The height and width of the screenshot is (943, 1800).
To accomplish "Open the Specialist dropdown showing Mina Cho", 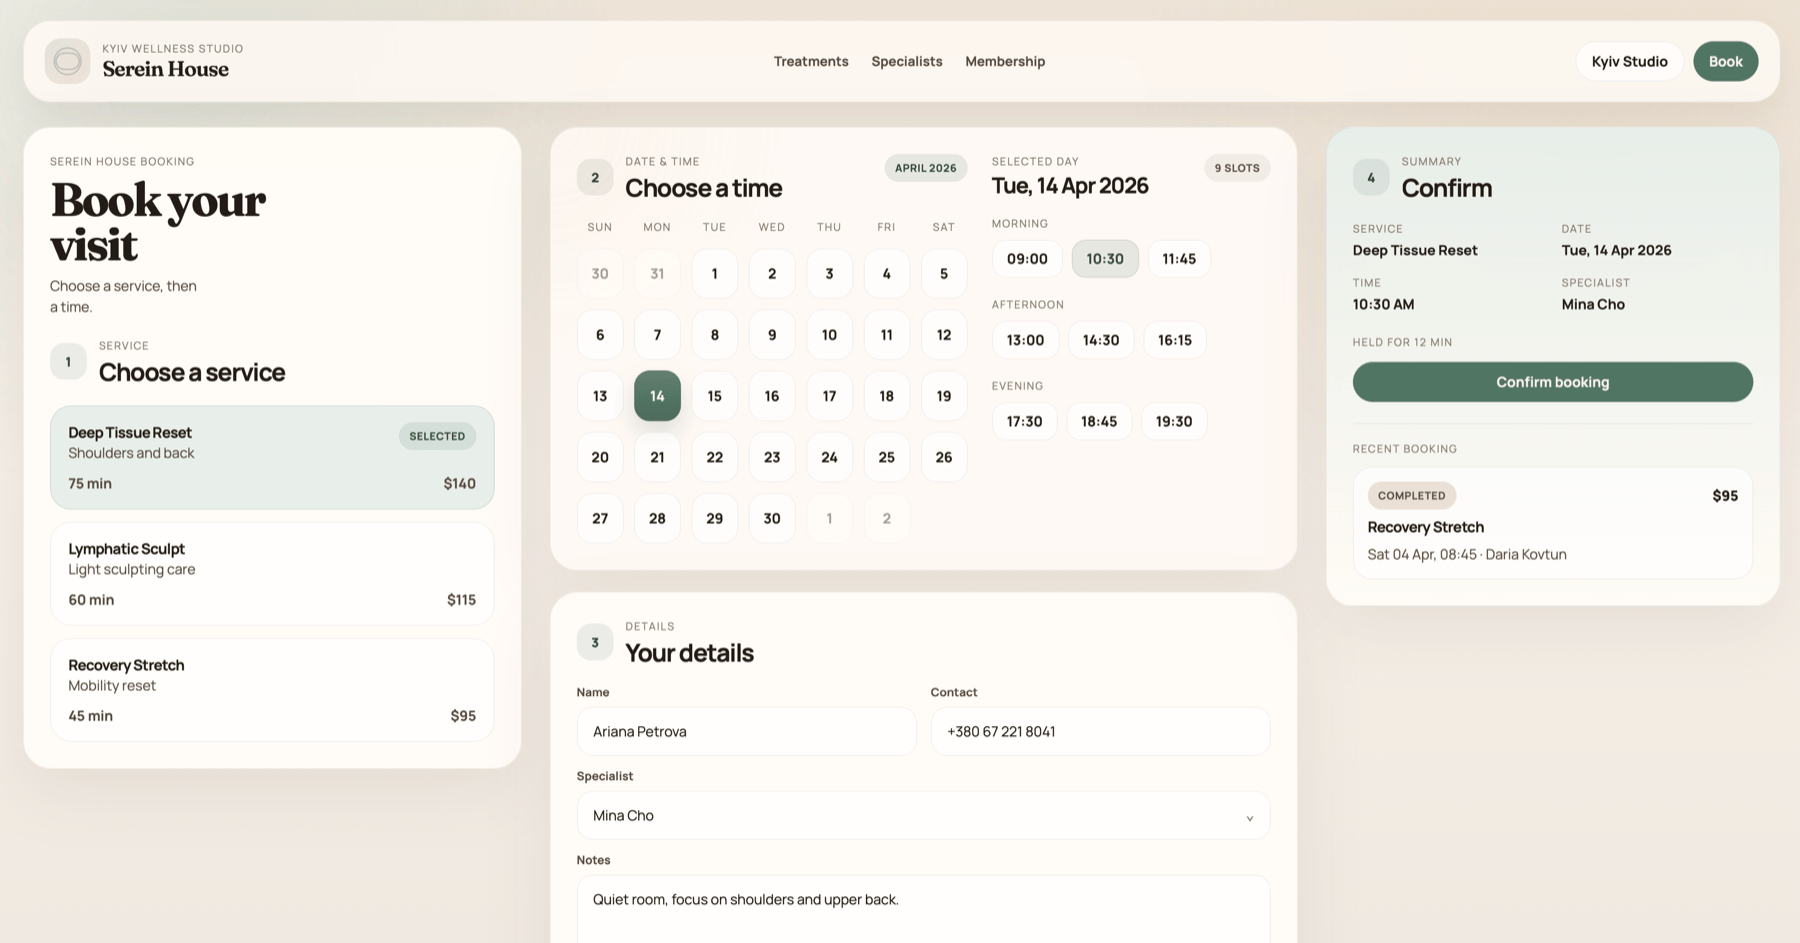I will 923,815.
